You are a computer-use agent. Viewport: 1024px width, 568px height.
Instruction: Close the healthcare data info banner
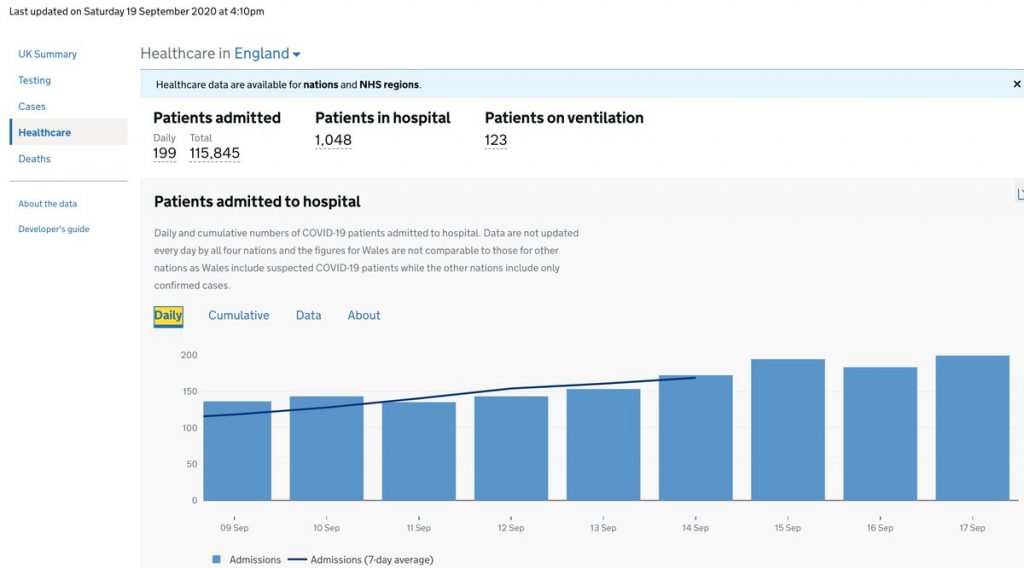point(1017,85)
